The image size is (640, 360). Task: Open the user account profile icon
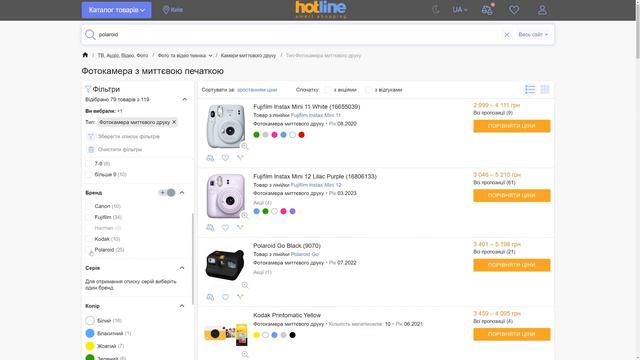[x=542, y=10]
